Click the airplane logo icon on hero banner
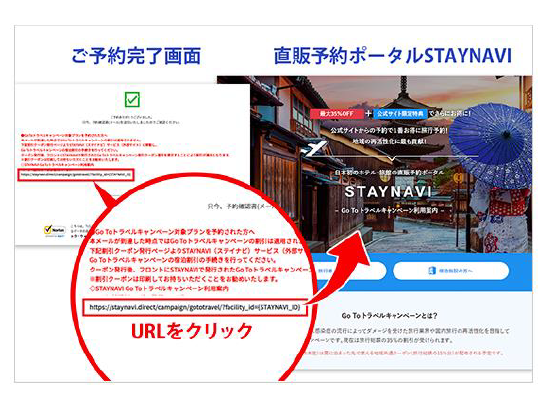This screenshot has width=556, height=398. (313, 148)
